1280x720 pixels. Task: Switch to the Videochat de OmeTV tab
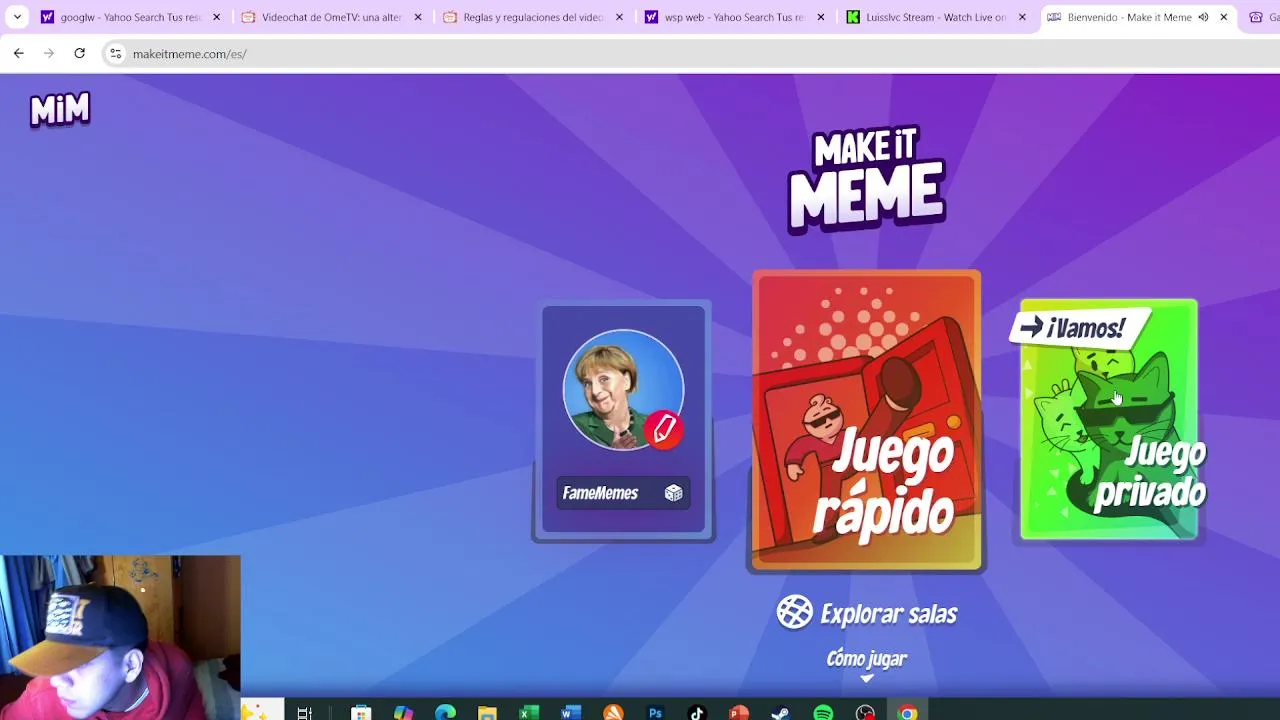[331, 17]
